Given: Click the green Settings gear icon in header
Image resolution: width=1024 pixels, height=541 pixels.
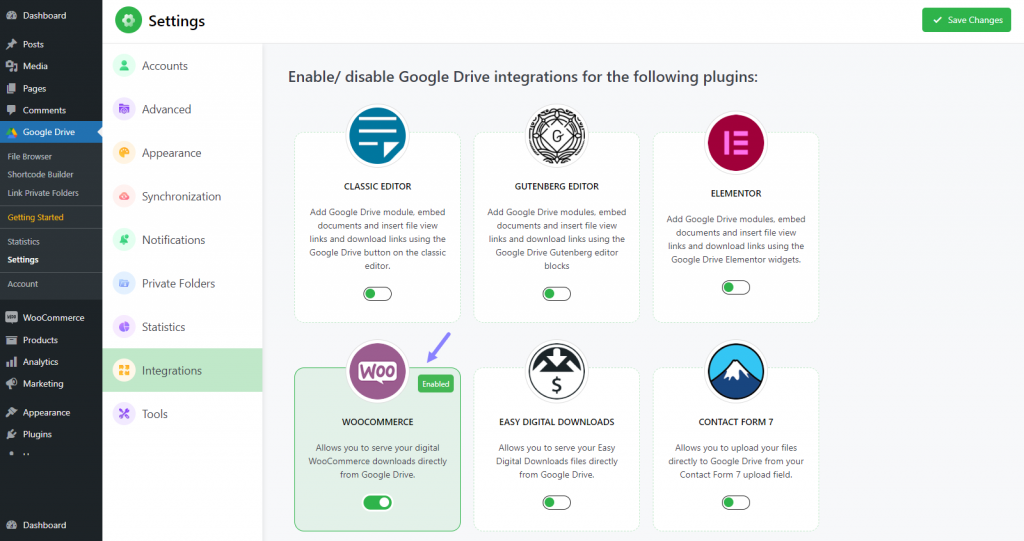Looking at the screenshot, I should click(129, 20).
